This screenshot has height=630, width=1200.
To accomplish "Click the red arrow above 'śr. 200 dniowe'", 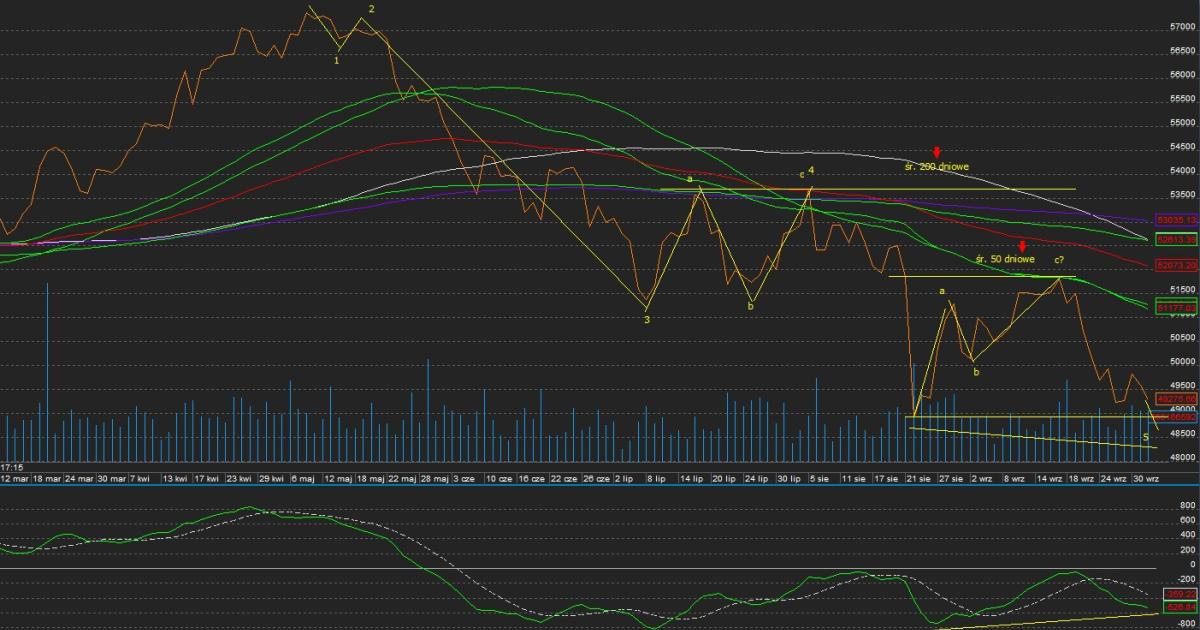I will pyautogui.click(x=937, y=153).
